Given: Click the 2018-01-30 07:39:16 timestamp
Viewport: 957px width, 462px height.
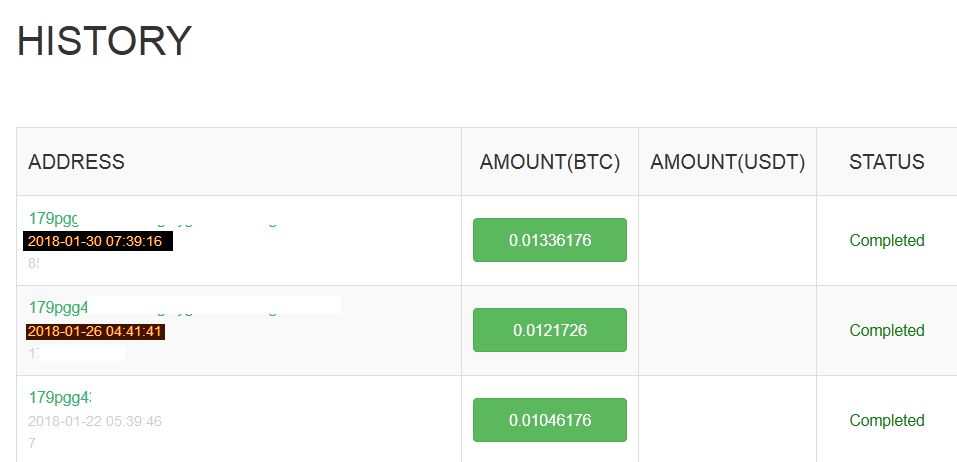Looking at the screenshot, I should 95,241.
